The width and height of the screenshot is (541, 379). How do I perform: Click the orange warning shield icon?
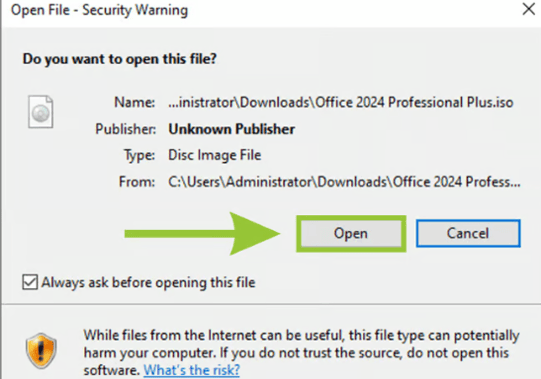point(41,351)
